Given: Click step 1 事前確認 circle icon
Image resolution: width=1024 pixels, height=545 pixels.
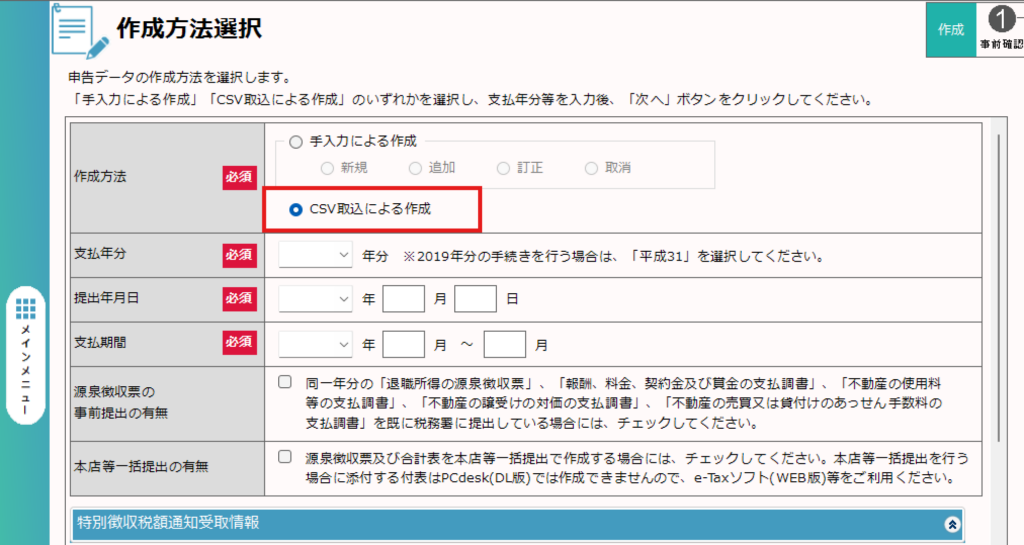Looking at the screenshot, I should 1004,20.
